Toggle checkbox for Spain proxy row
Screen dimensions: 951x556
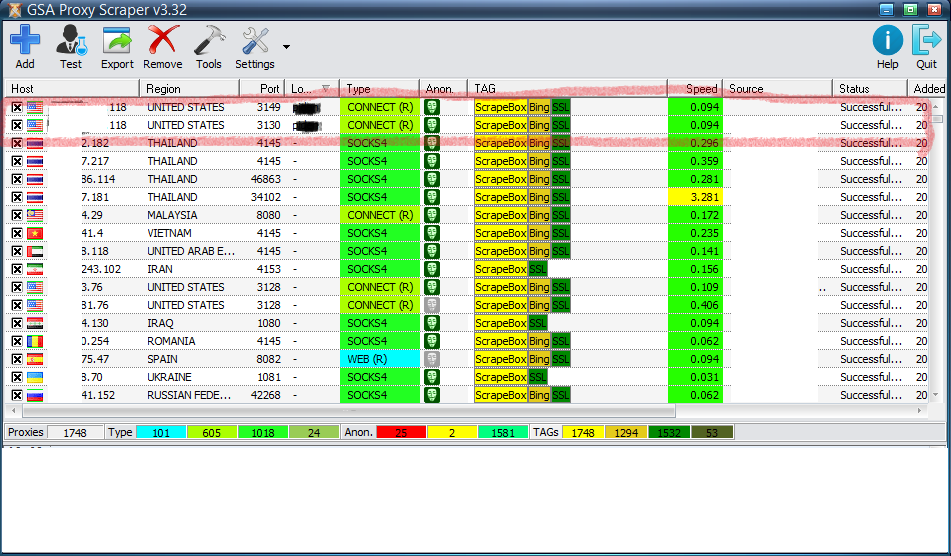[17, 360]
